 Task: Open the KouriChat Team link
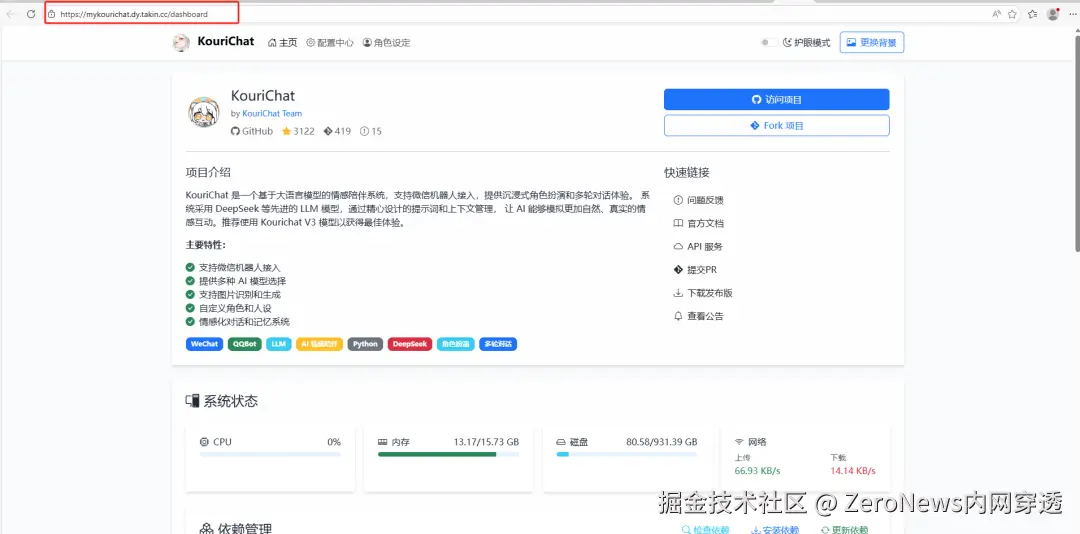click(272, 113)
